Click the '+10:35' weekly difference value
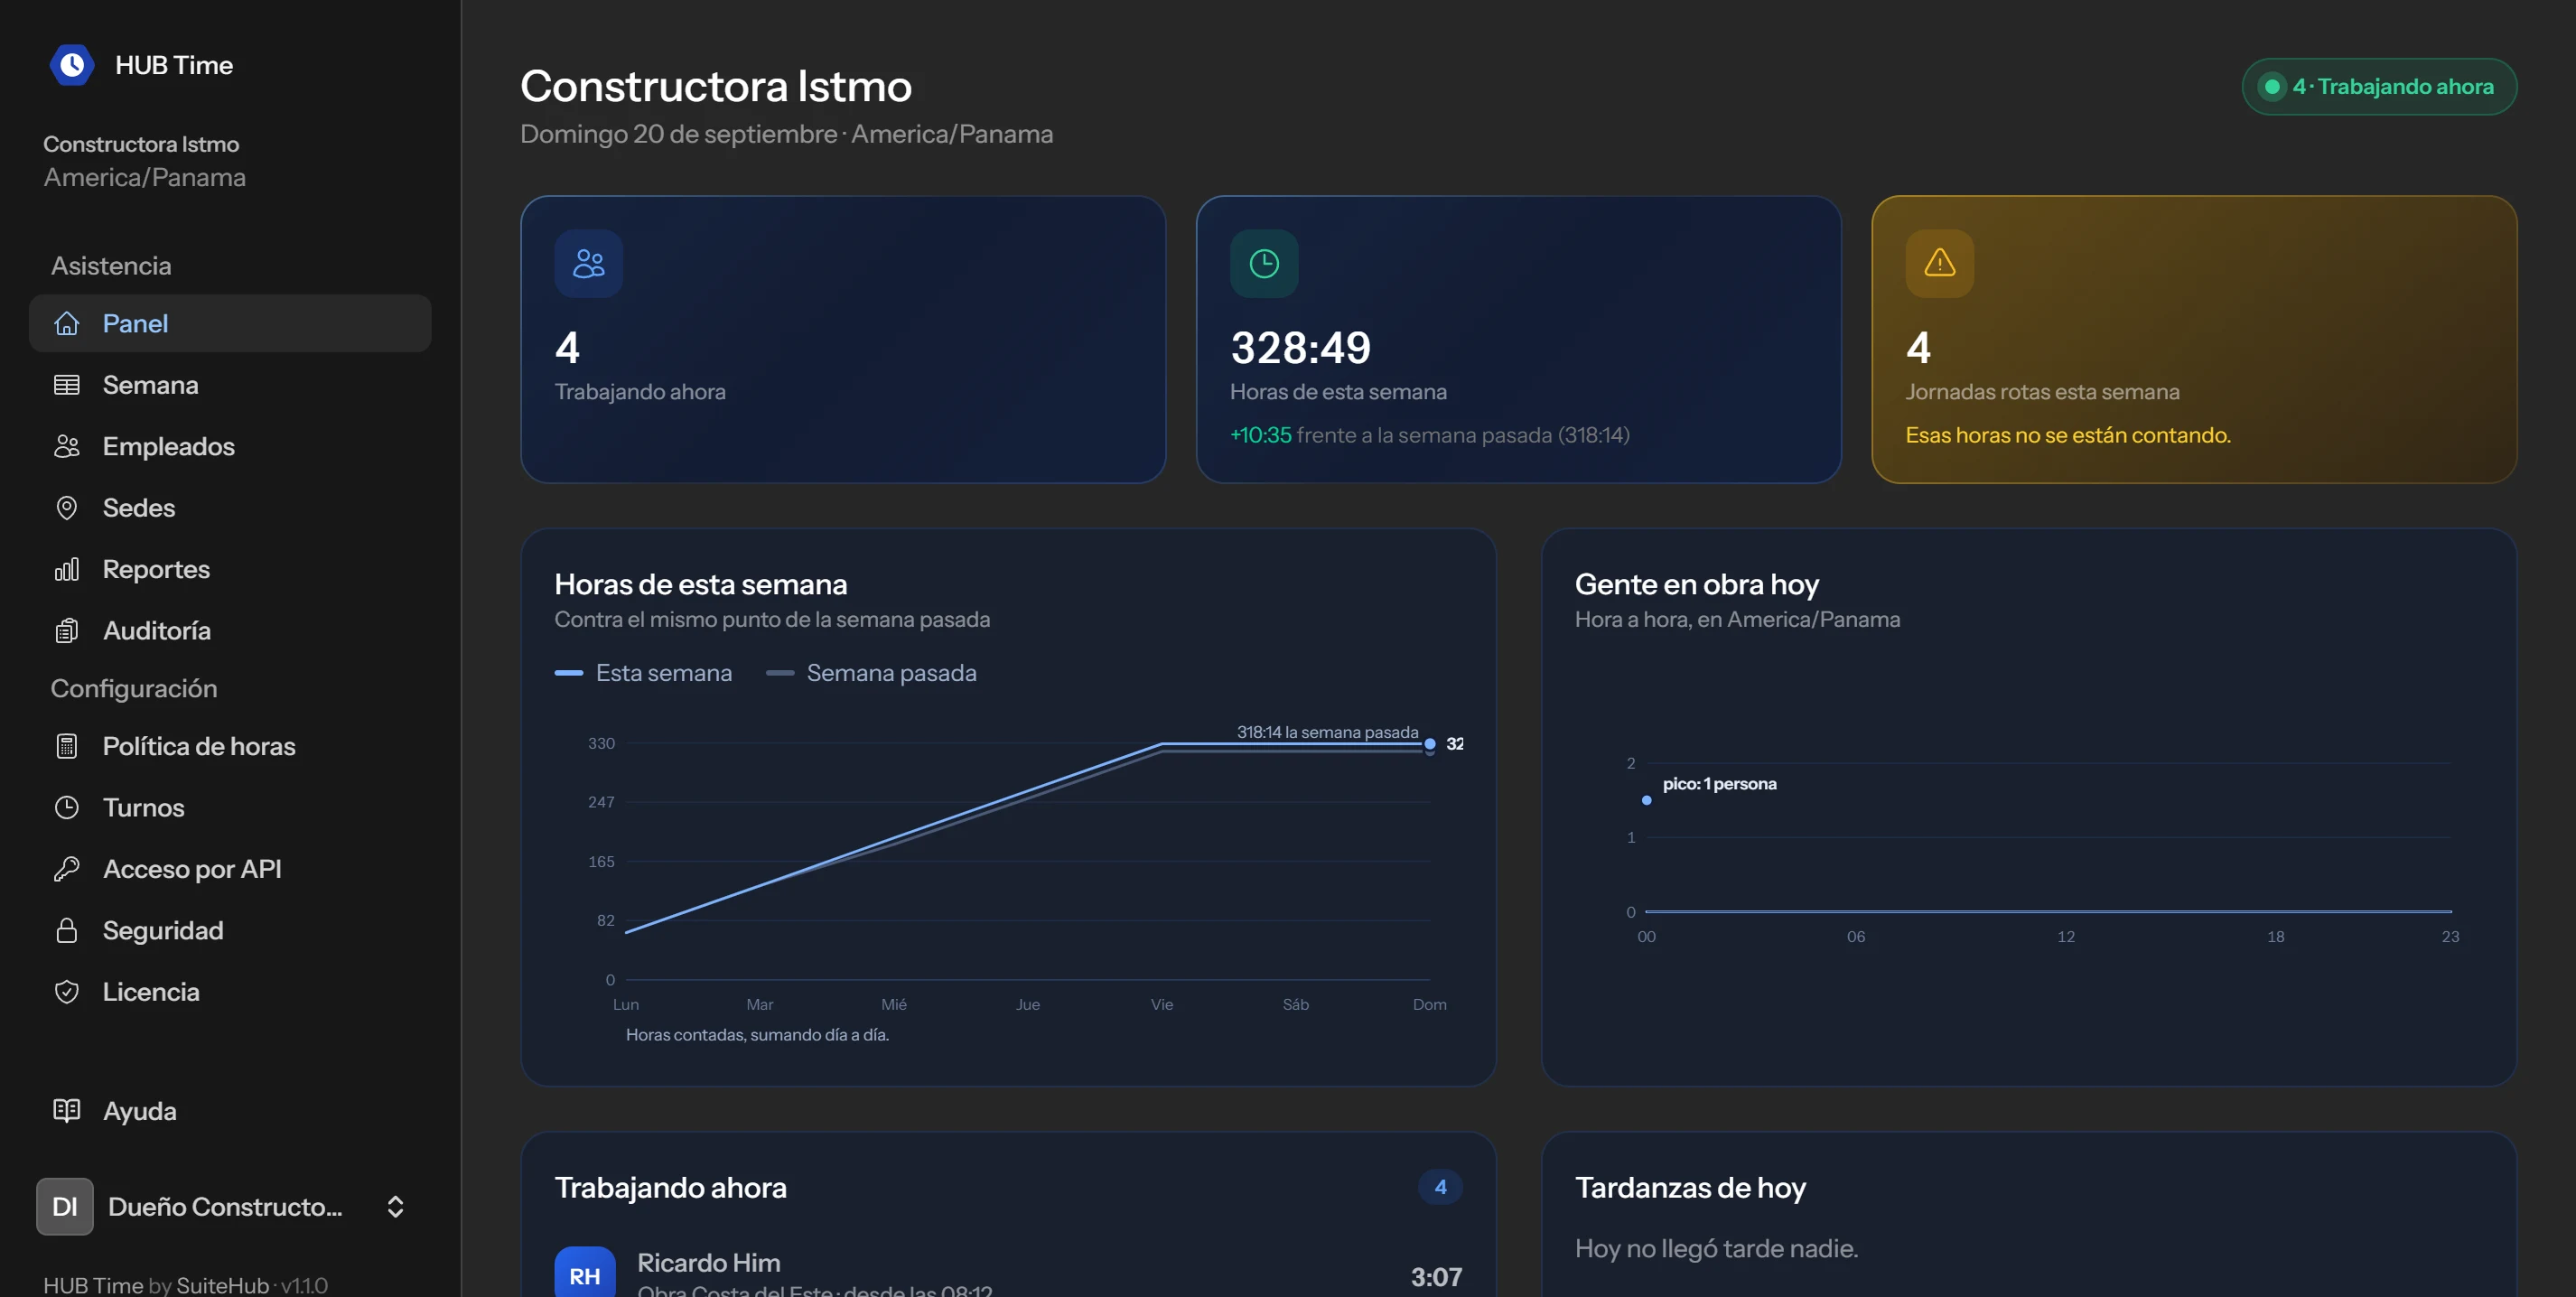2576x1297 pixels. pyautogui.click(x=1260, y=435)
